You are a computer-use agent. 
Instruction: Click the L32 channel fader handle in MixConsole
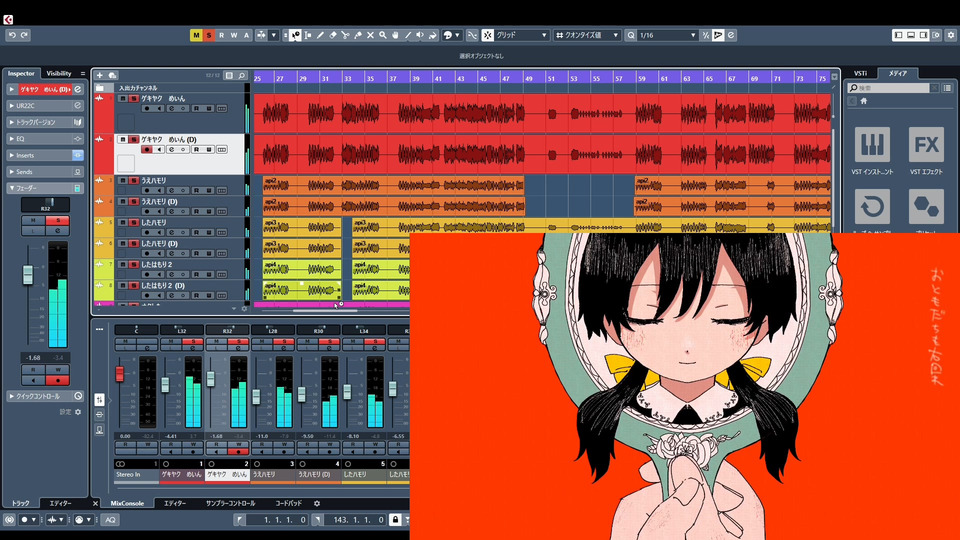(165, 384)
